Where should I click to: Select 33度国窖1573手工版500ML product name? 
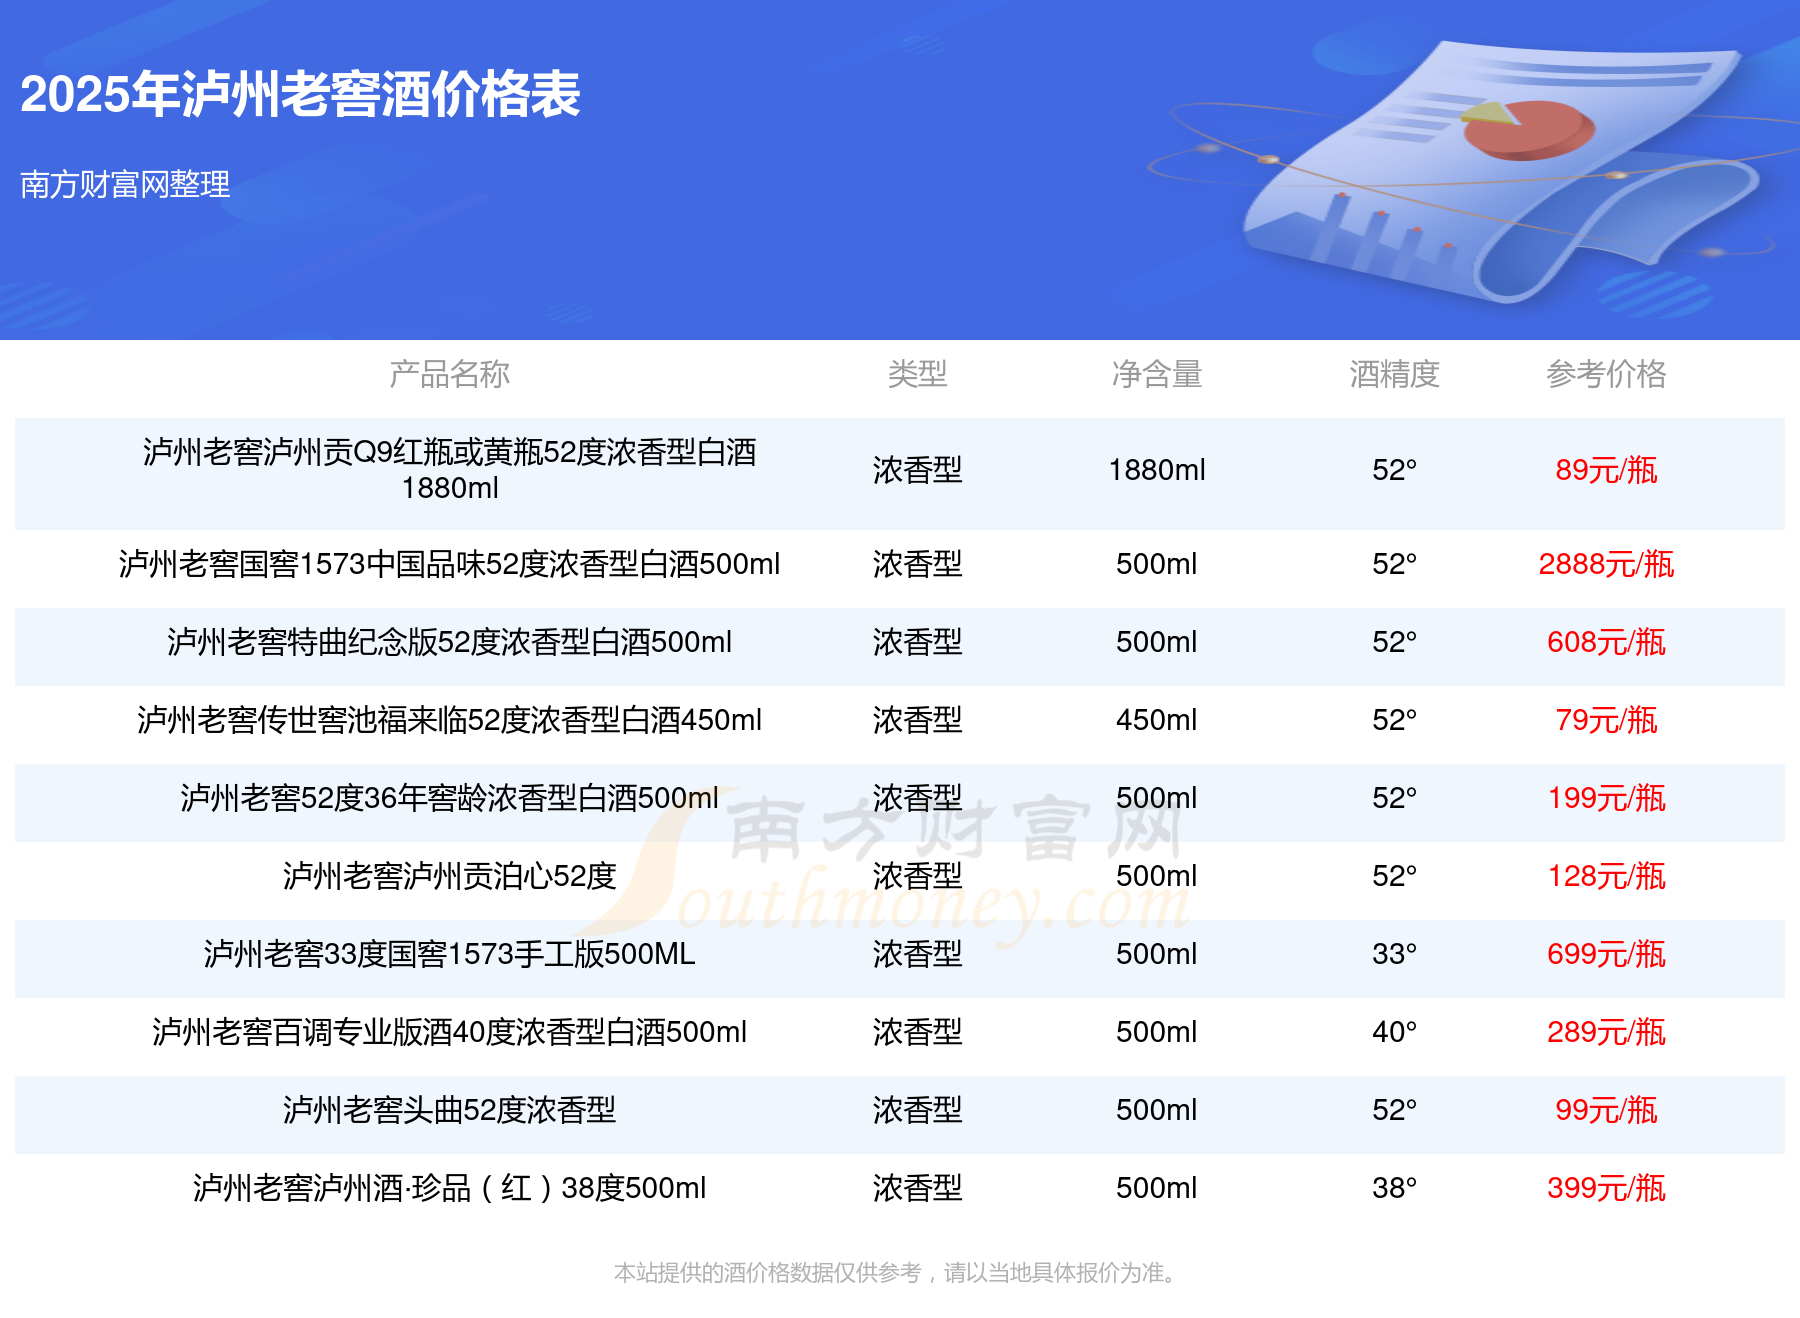(x=449, y=954)
